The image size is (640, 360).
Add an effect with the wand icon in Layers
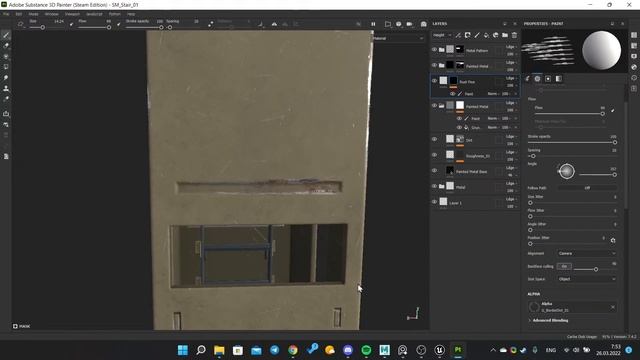point(458,35)
